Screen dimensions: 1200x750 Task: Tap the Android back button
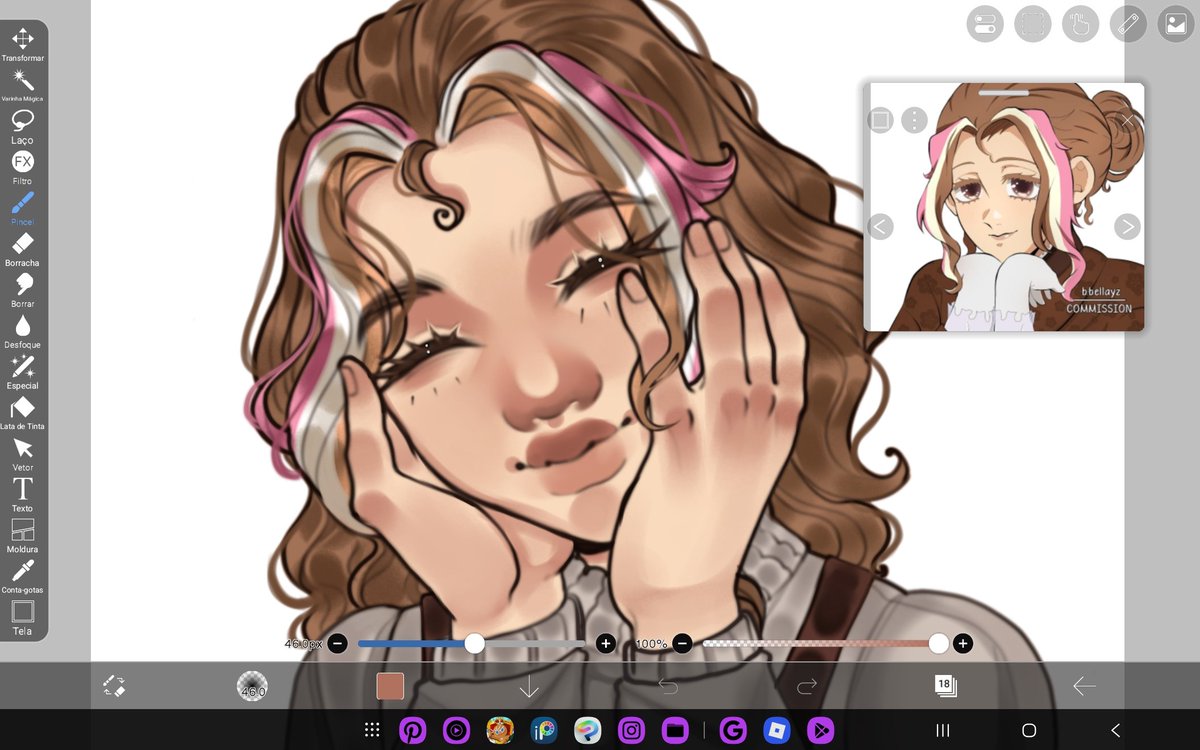(x=1116, y=731)
